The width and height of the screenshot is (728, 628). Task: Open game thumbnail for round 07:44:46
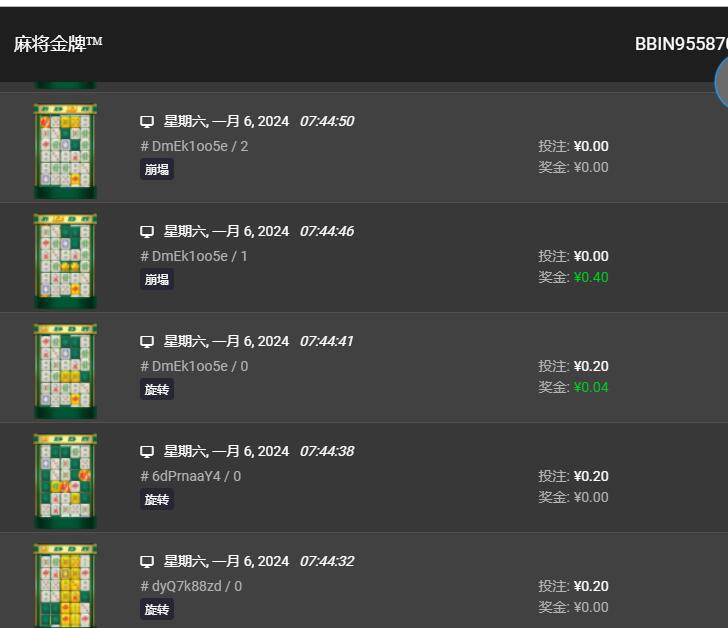pos(65,261)
